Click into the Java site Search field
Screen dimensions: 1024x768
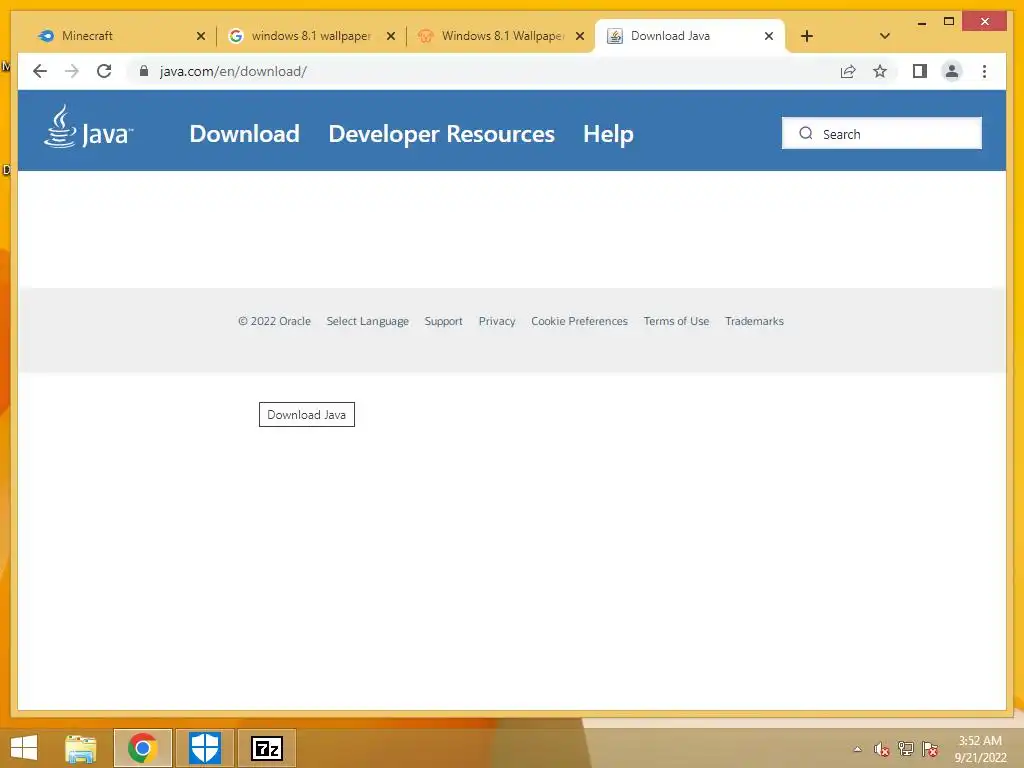tap(882, 133)
